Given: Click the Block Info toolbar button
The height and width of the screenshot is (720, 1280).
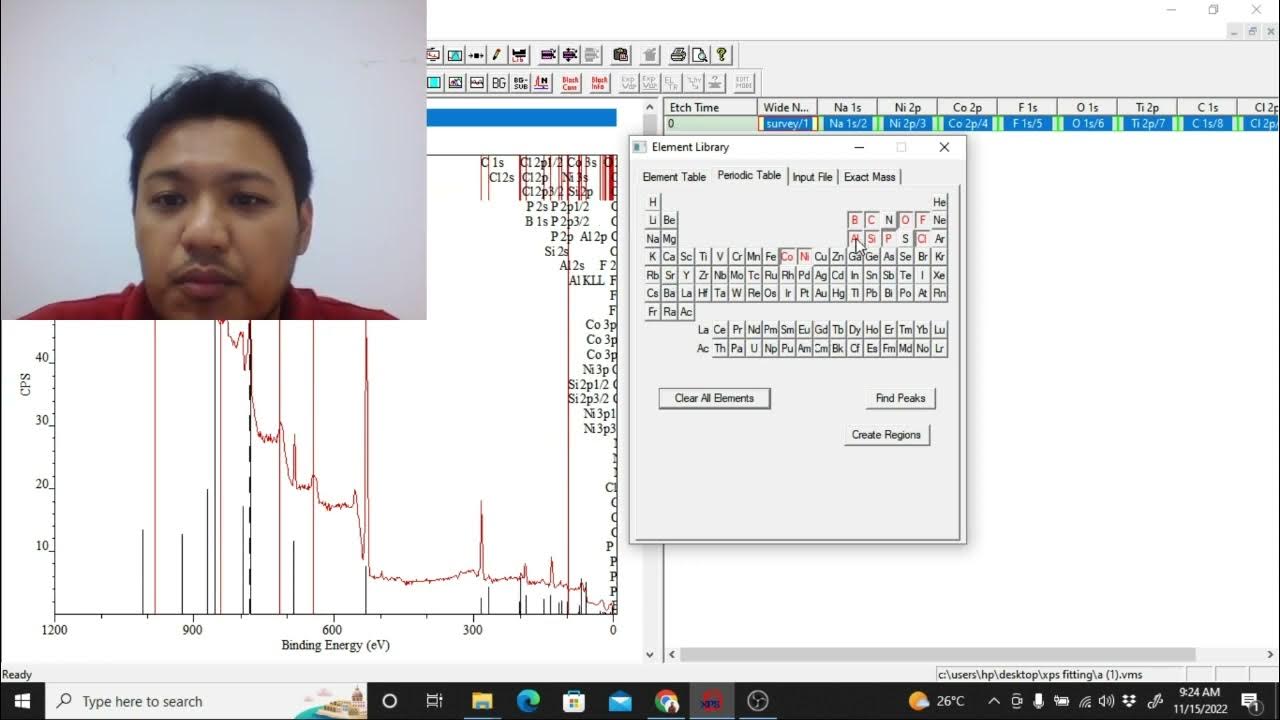Looking at the screenshot, I should pyautogui.click(x=599, y=82).
